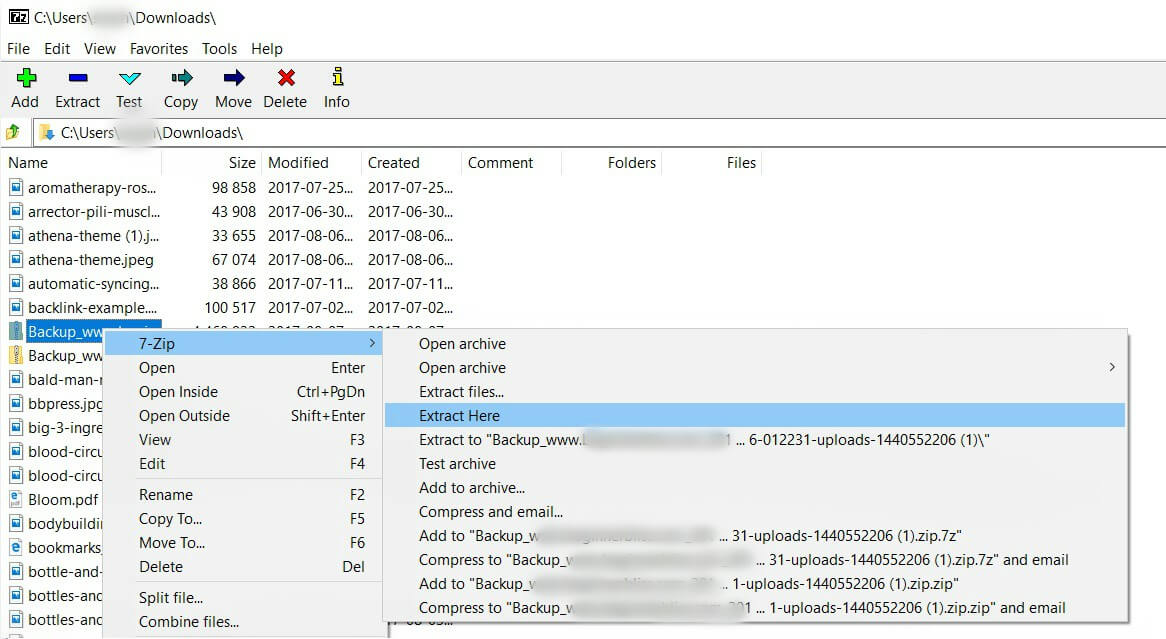The image size is (1166, 639).
Task: Click the Files column header
Action: (x=711, y=162)
